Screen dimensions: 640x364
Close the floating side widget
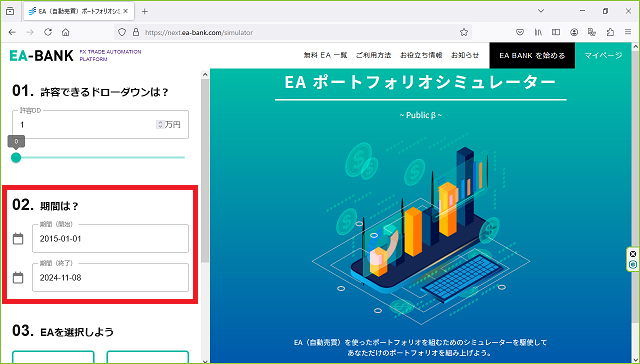tap(633, 254)
